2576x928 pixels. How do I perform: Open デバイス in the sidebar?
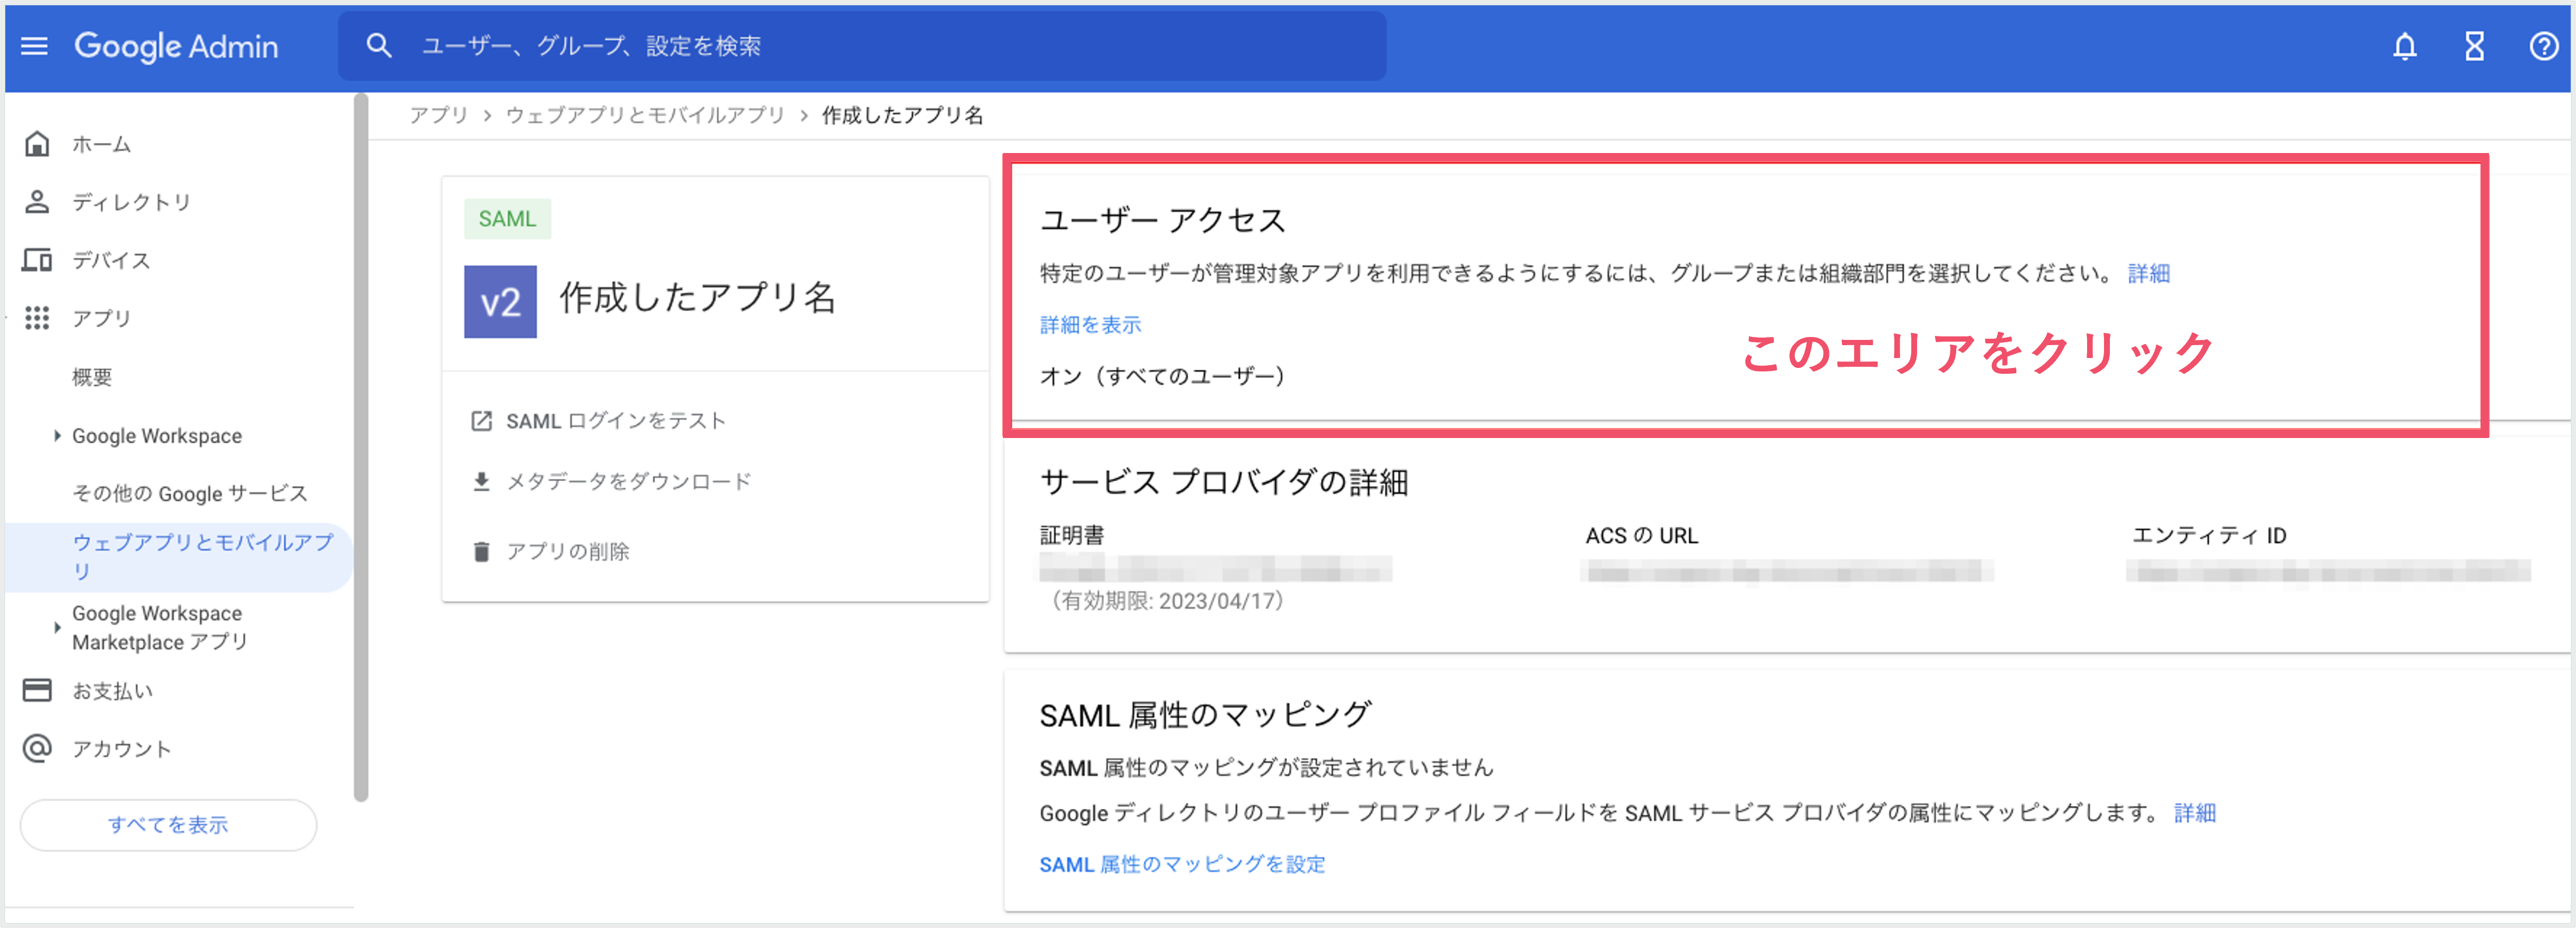pyautogui.click(x=111, y=260)
